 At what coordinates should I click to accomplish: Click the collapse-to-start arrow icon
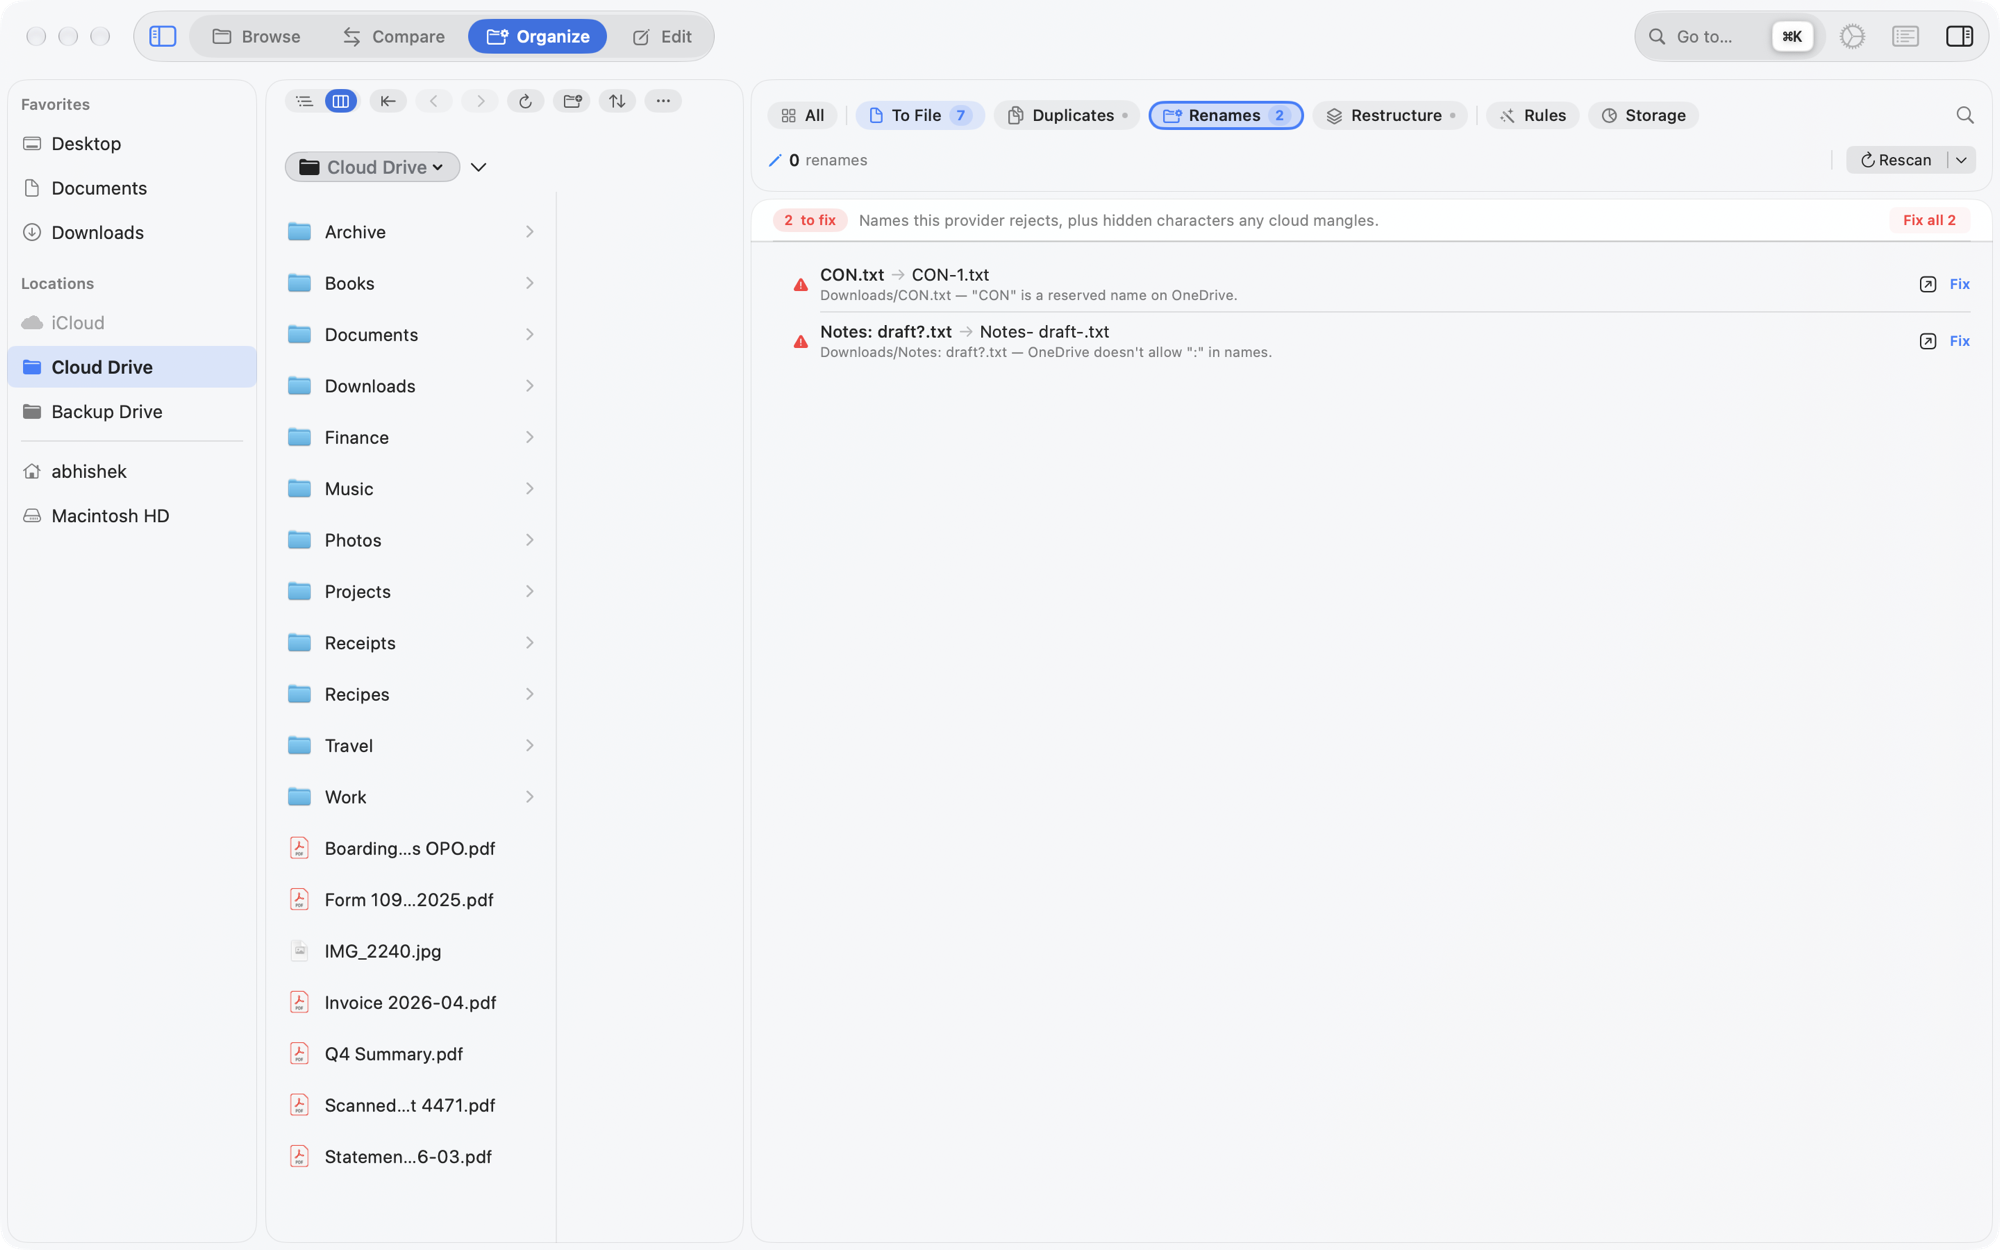click(388, 101)
